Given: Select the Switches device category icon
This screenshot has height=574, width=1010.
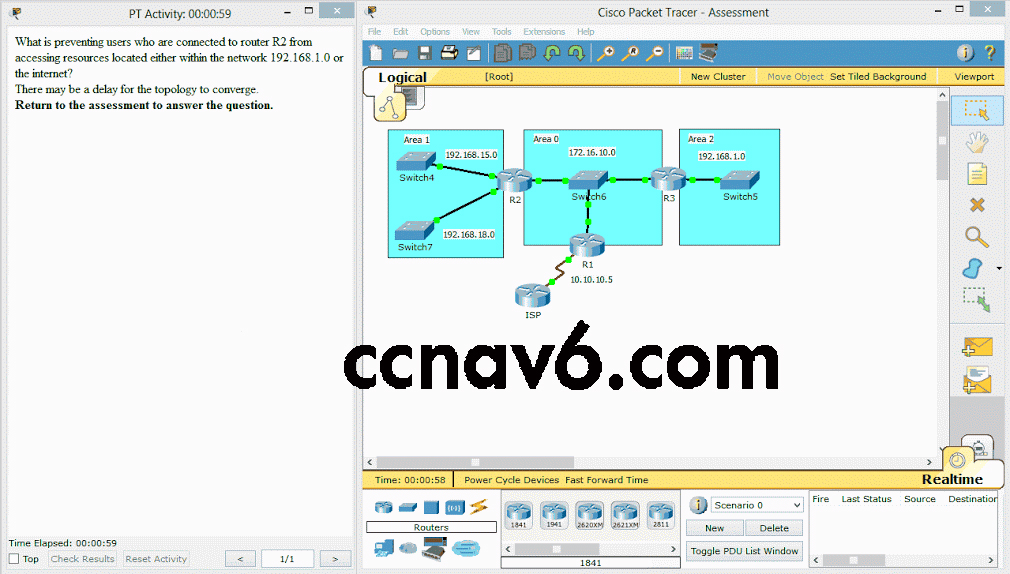Looking at the screenshot, I should coord(408,508).
